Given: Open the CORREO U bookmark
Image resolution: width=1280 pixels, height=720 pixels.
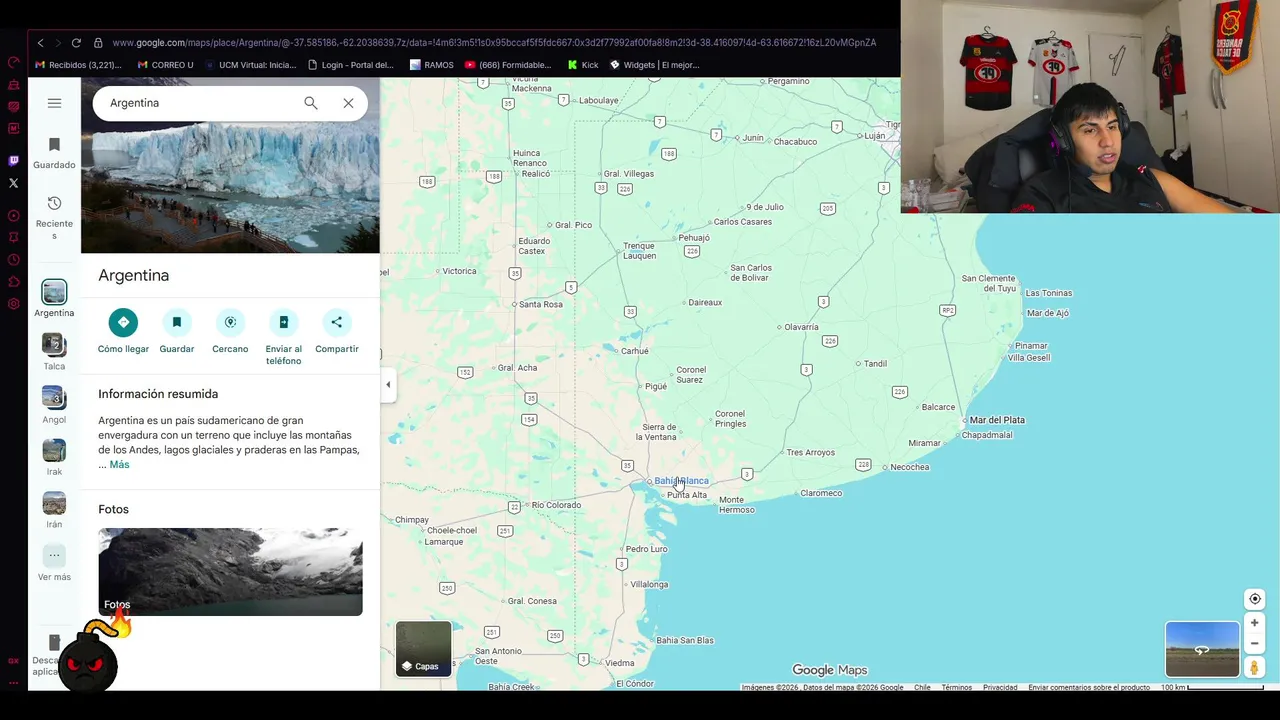Looking at the screenshot, I should pyautogui.click(x=166, y=65).
